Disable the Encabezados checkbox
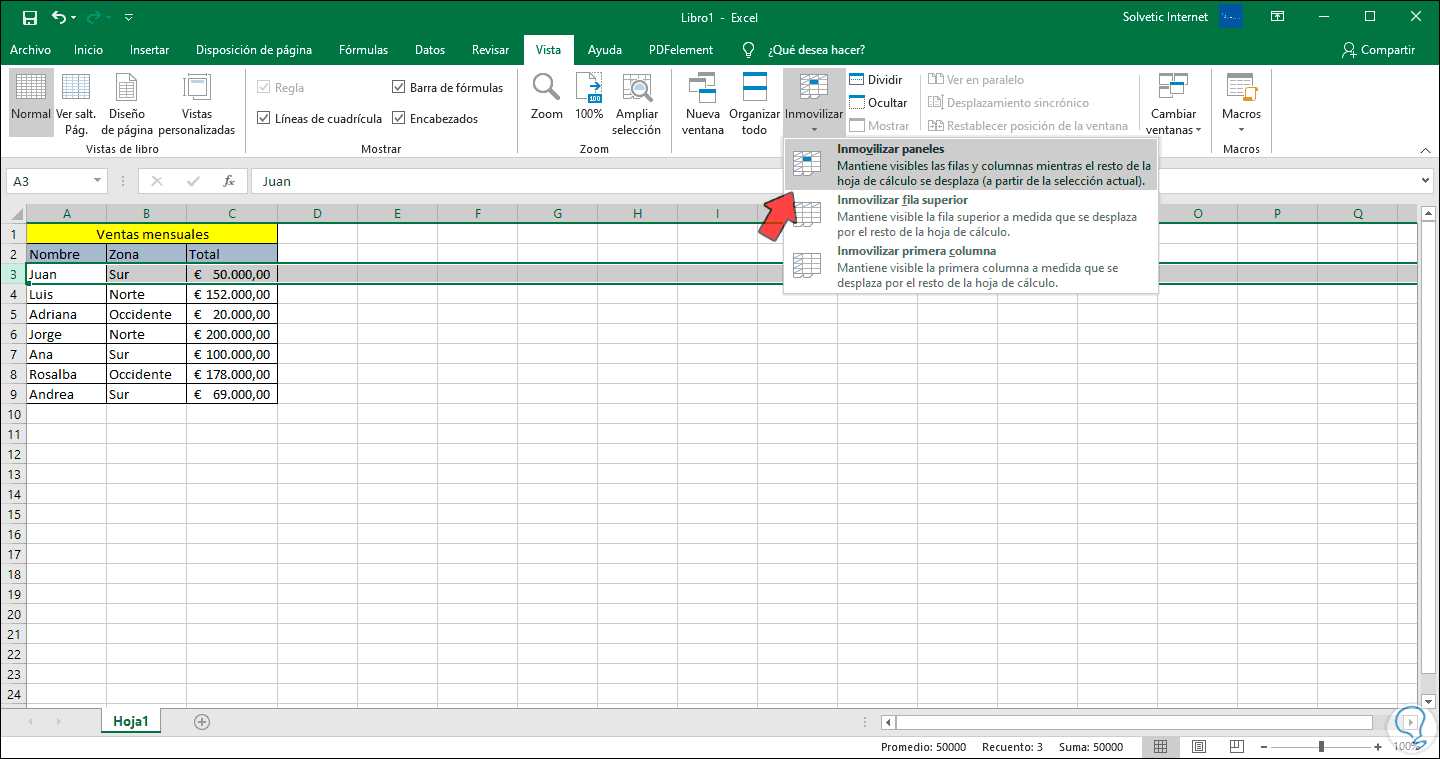Viewport: 1440px width, 759px height. pos(399,119)
